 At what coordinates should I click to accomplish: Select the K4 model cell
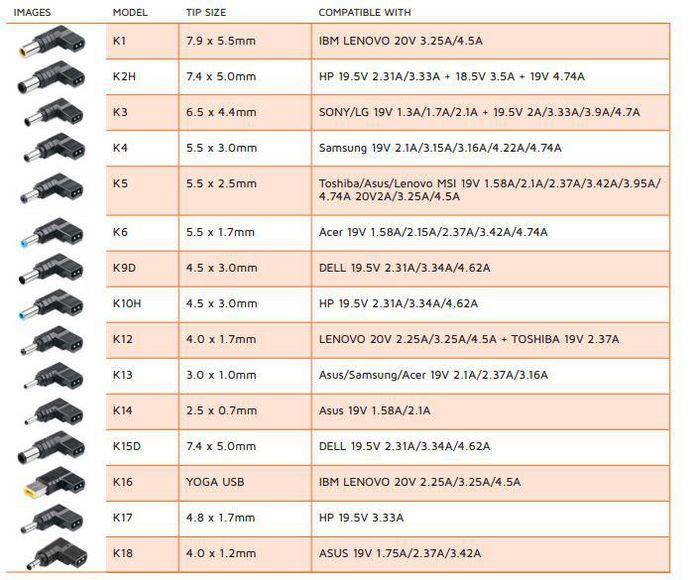[x=142, y=148]
